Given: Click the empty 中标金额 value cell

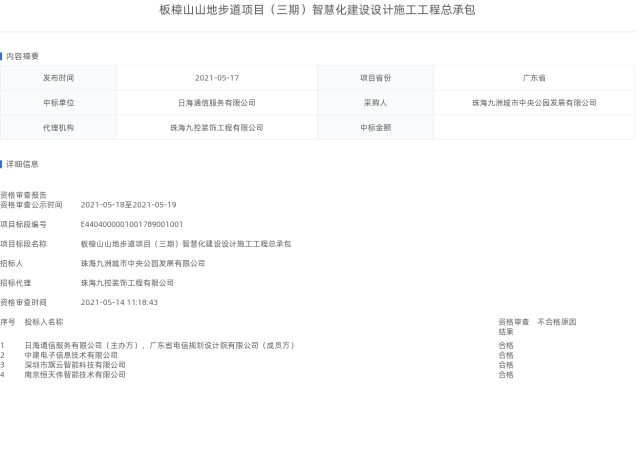Looking at the screenshot, I should pyautogui.click(x=533, y=128).
